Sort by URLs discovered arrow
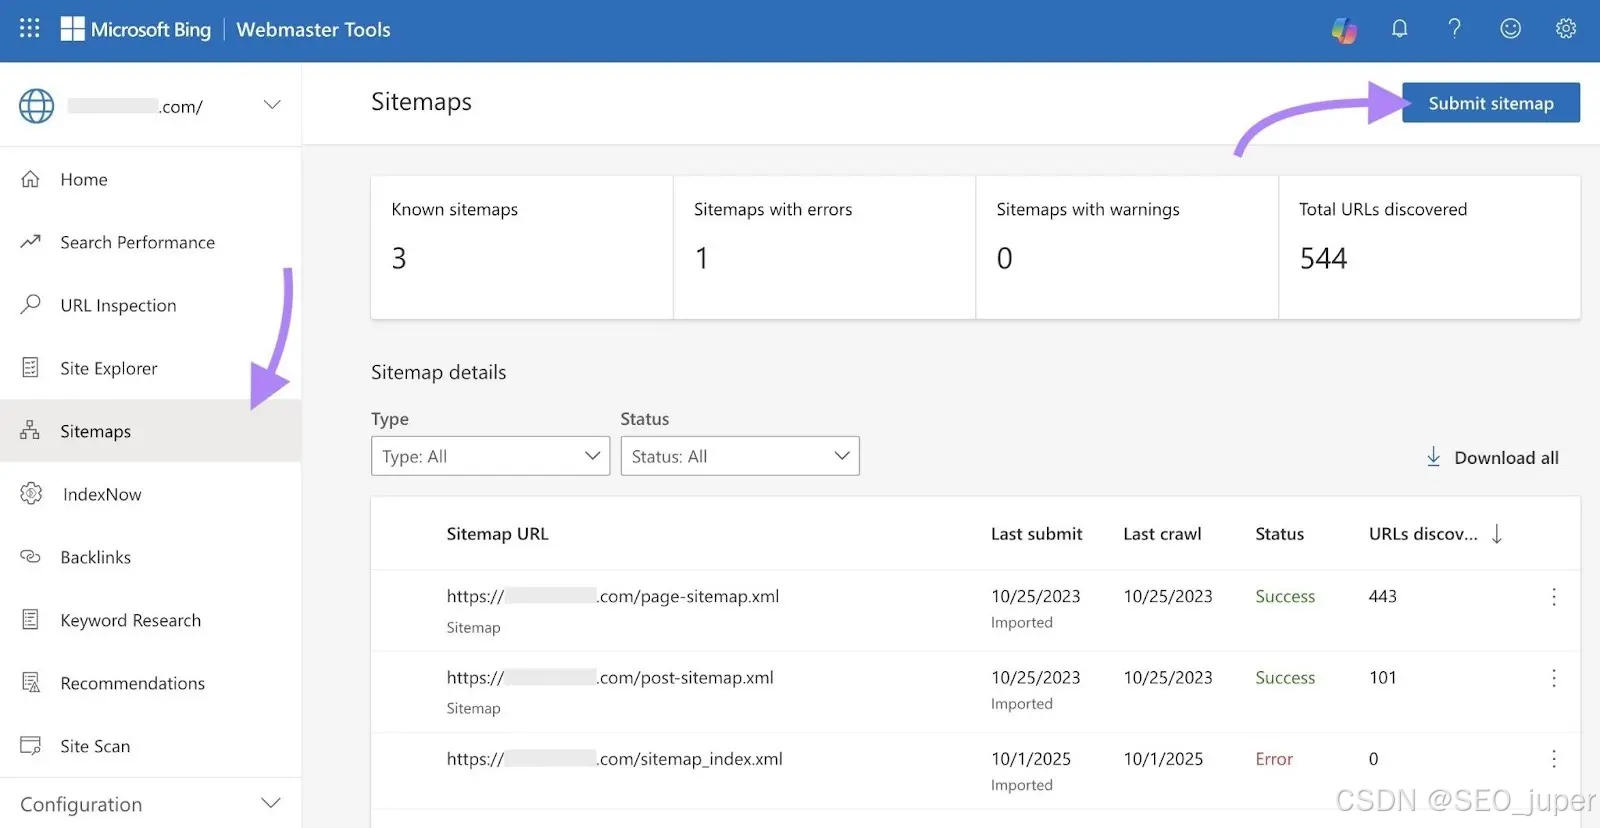Image resolution: width=1600 pixels, height=828 pixels. coord(1497,534)
